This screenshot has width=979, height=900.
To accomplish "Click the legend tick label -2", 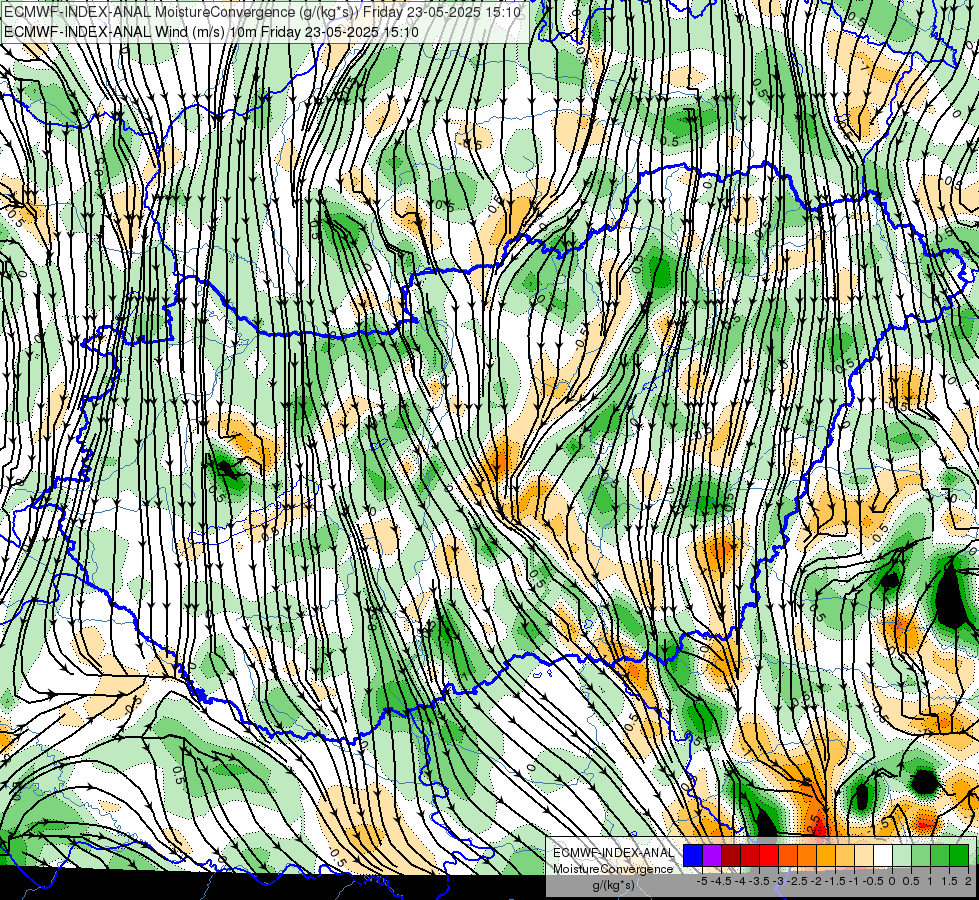I will (816, 881).
